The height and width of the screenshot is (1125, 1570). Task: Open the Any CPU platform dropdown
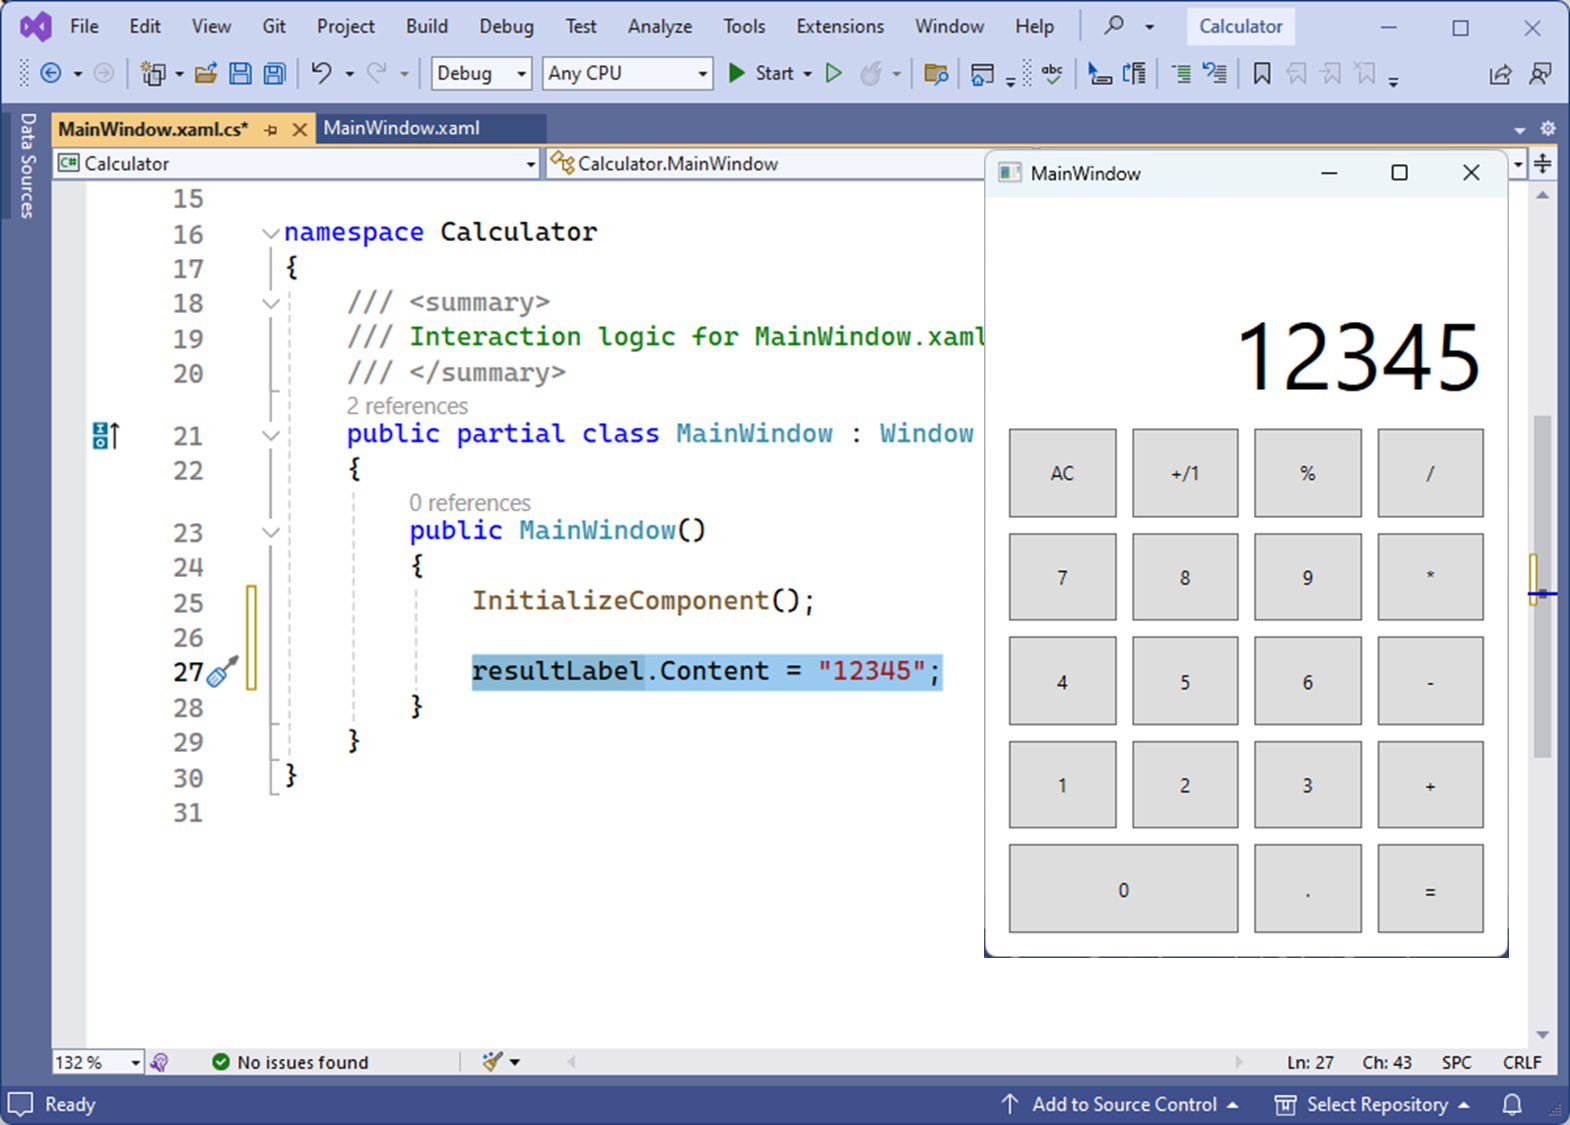click(x=628, y=73)
